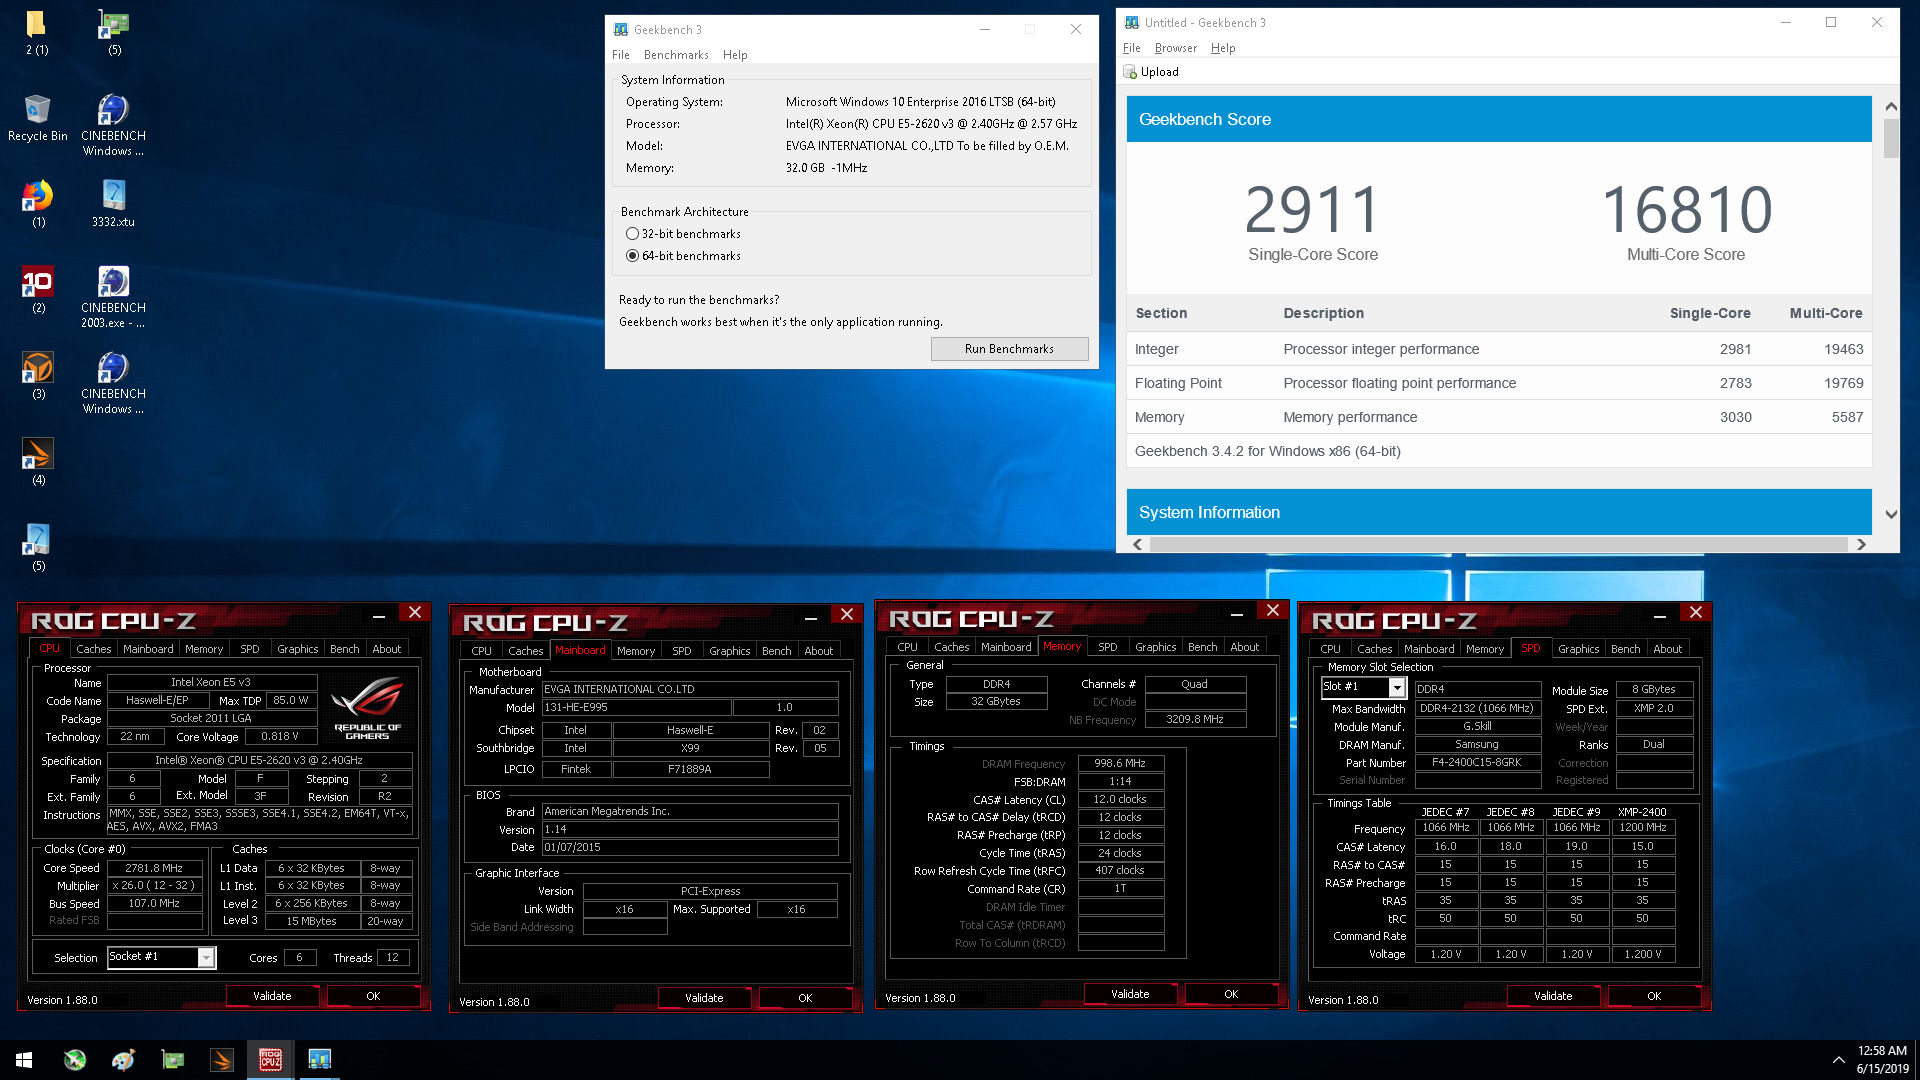
Task: Open the Firefox icon labeled (1)
Action: click(38, 204)
